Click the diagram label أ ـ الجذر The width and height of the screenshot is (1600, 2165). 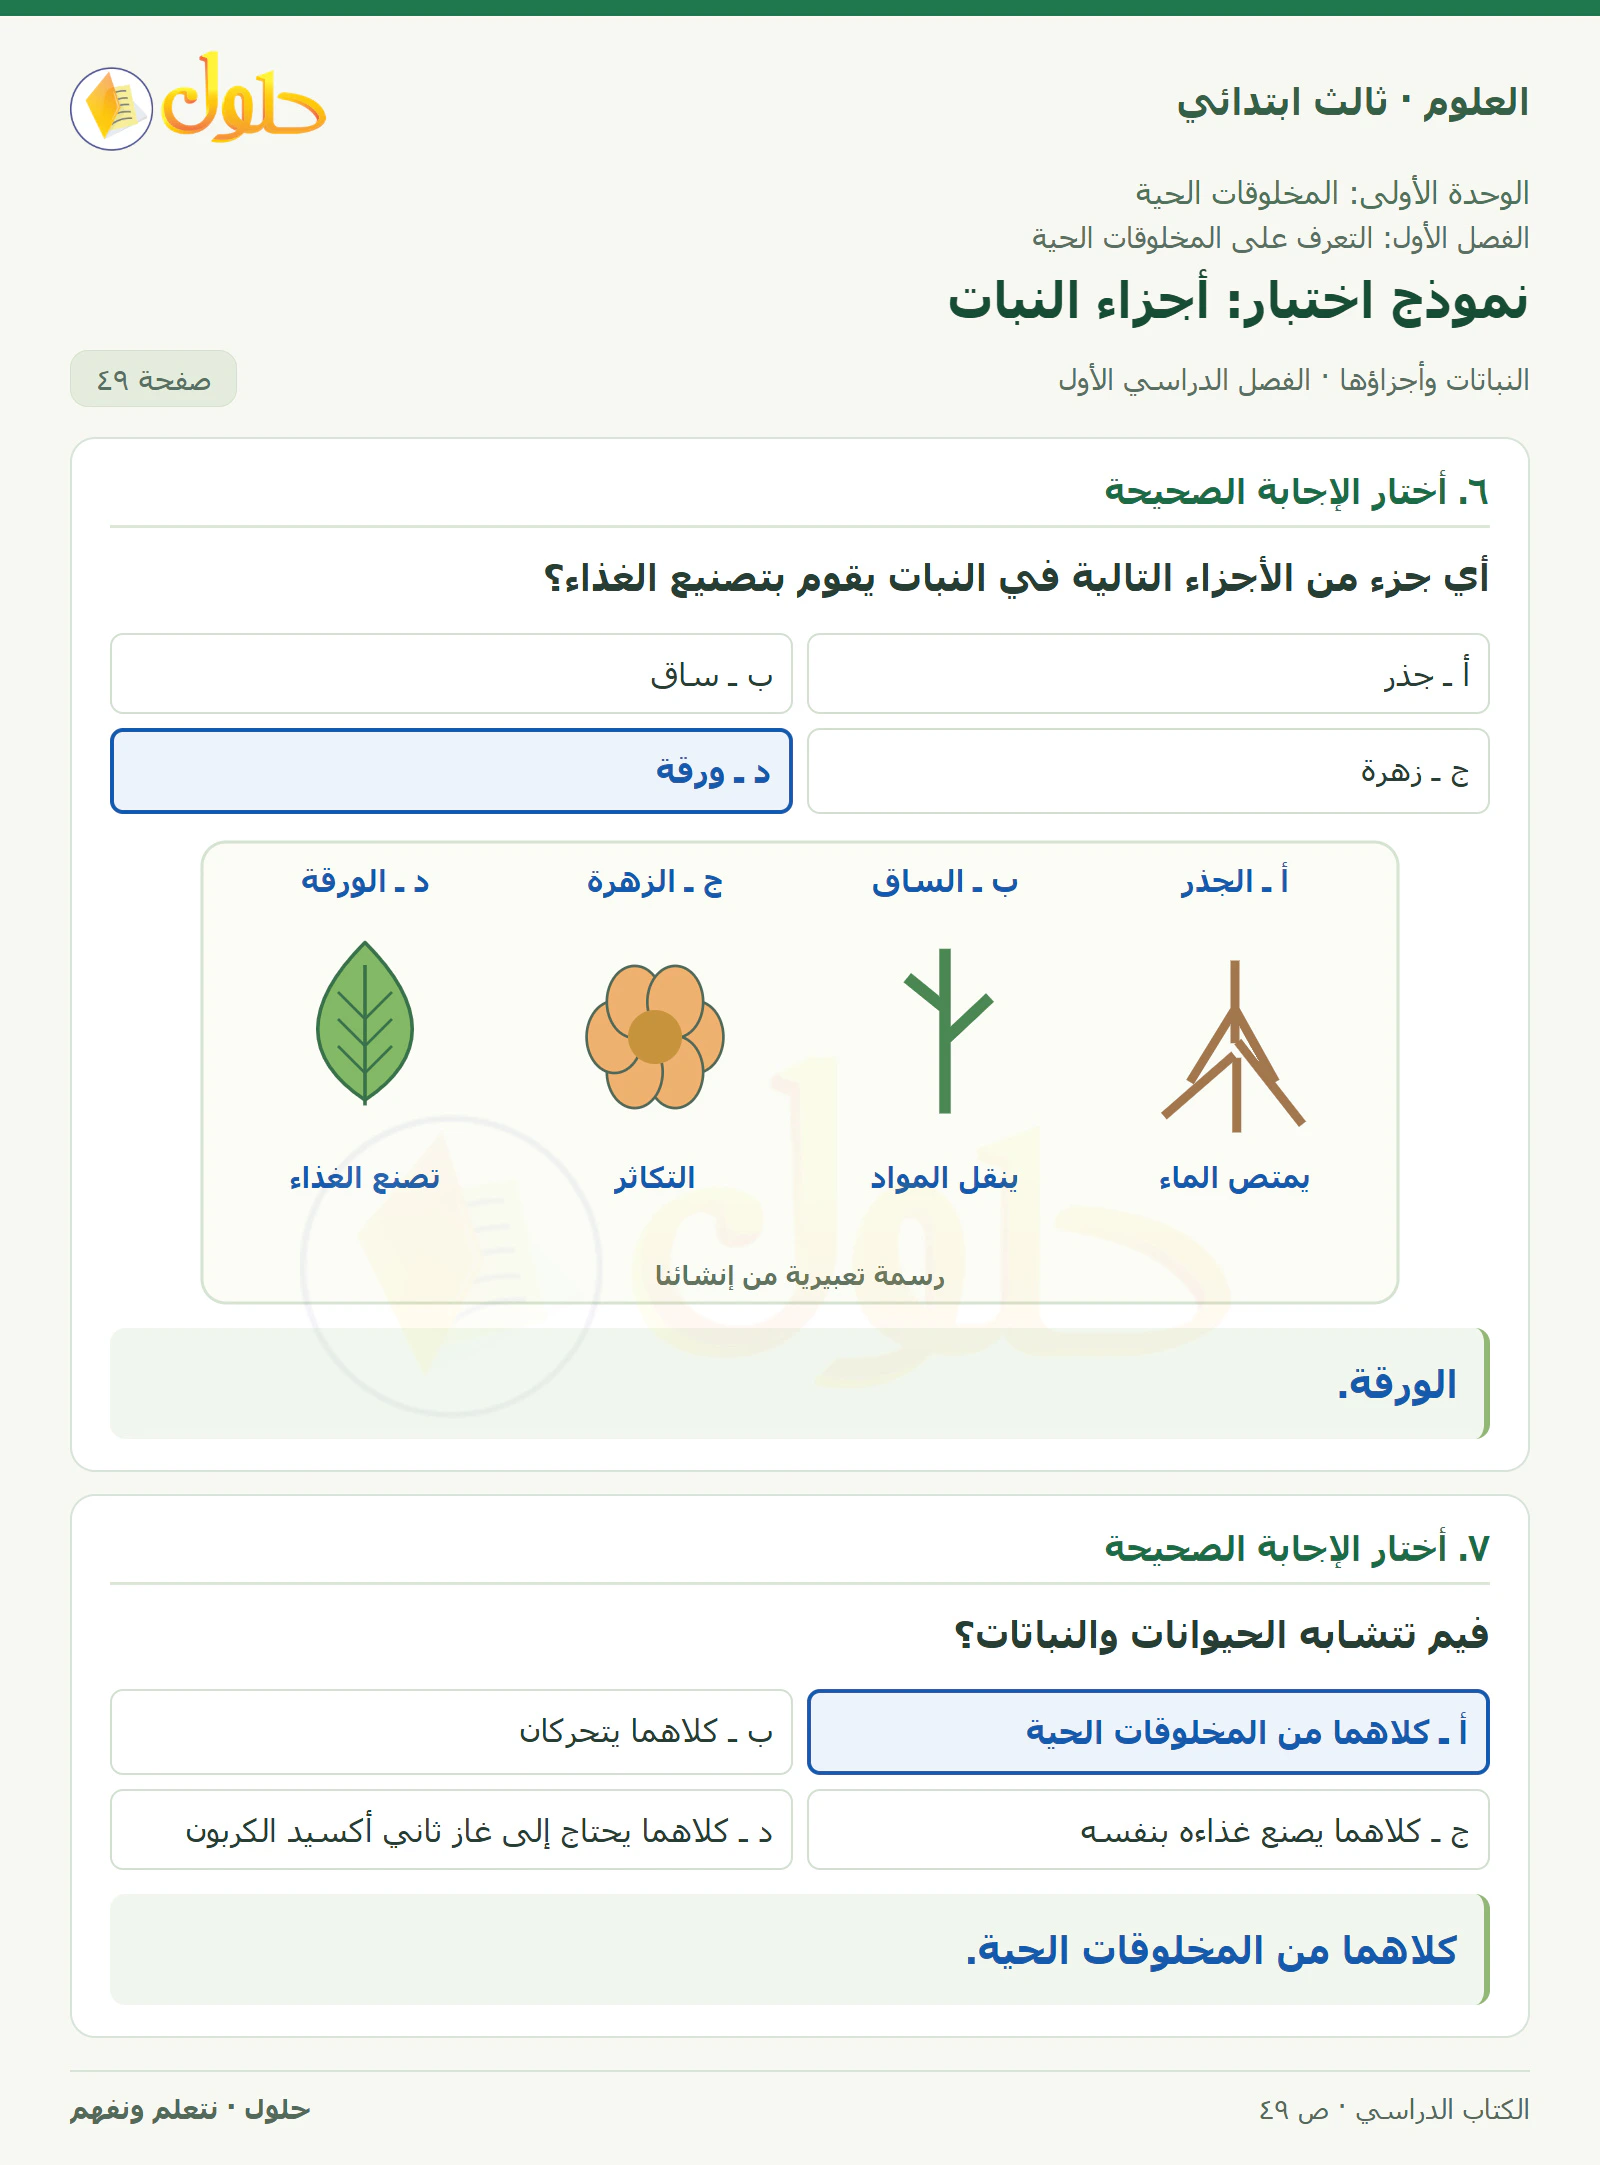[1234, 882]
